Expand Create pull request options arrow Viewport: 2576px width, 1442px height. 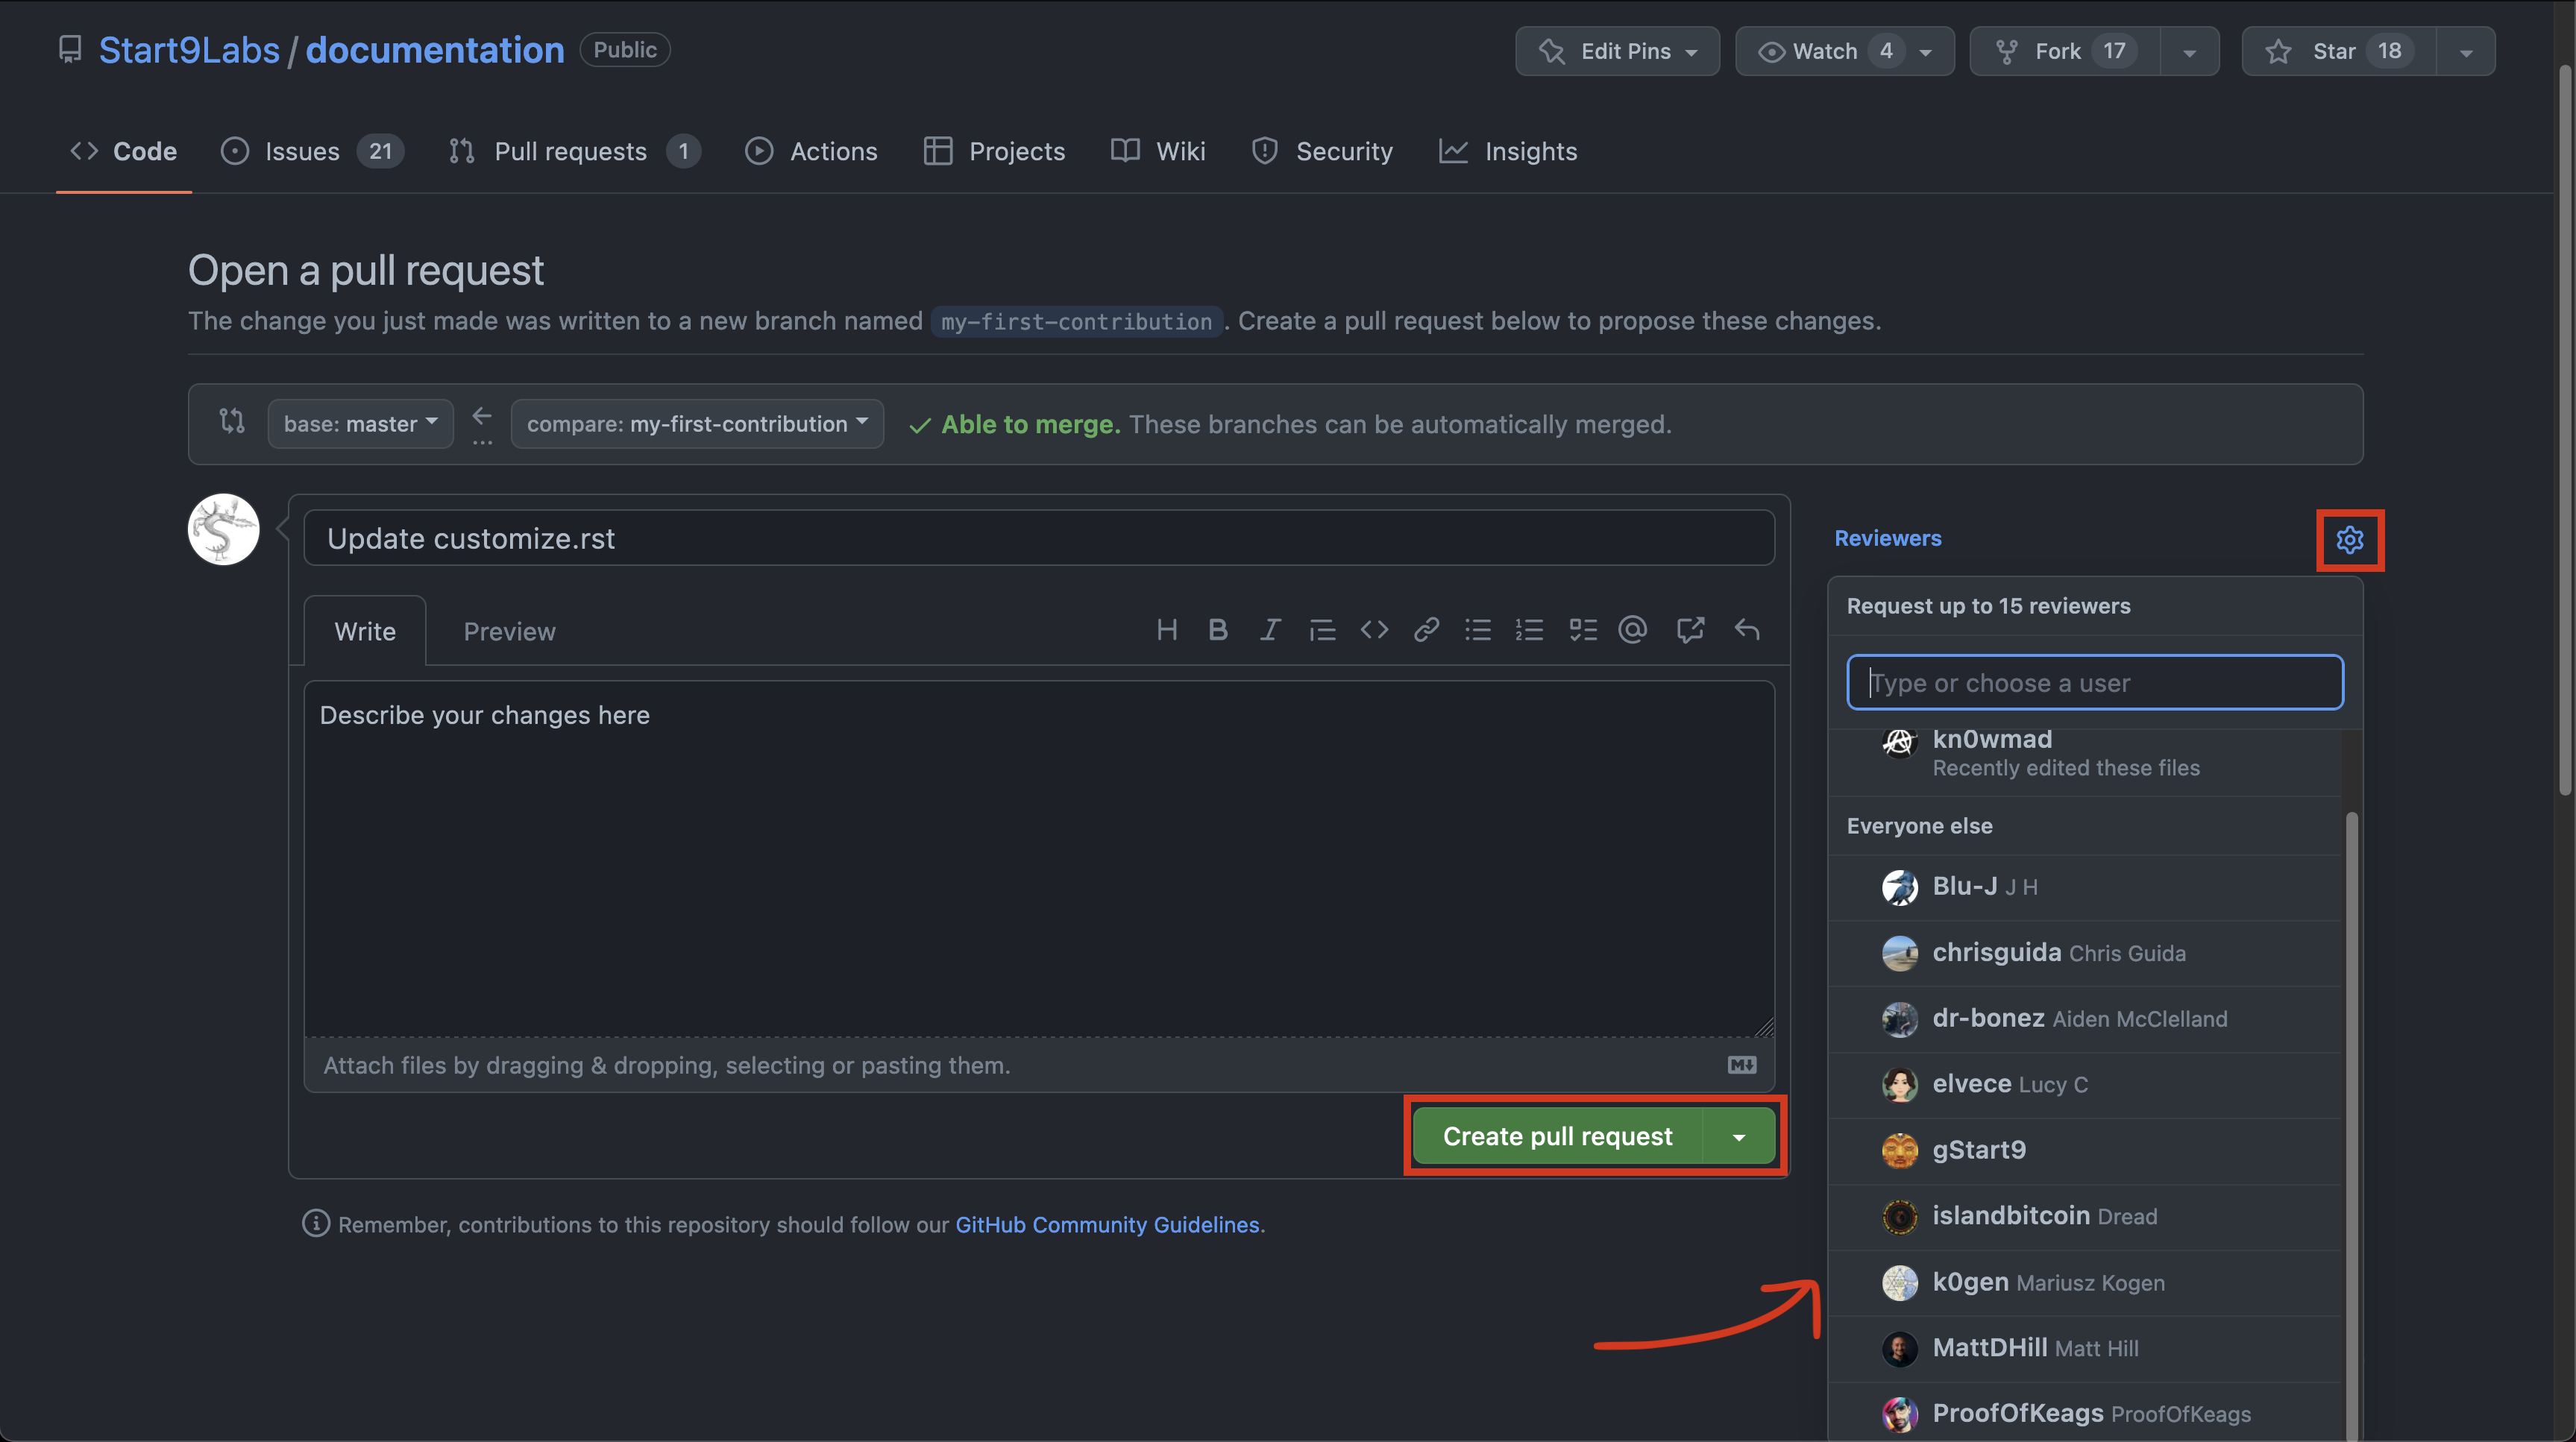1739,1137
